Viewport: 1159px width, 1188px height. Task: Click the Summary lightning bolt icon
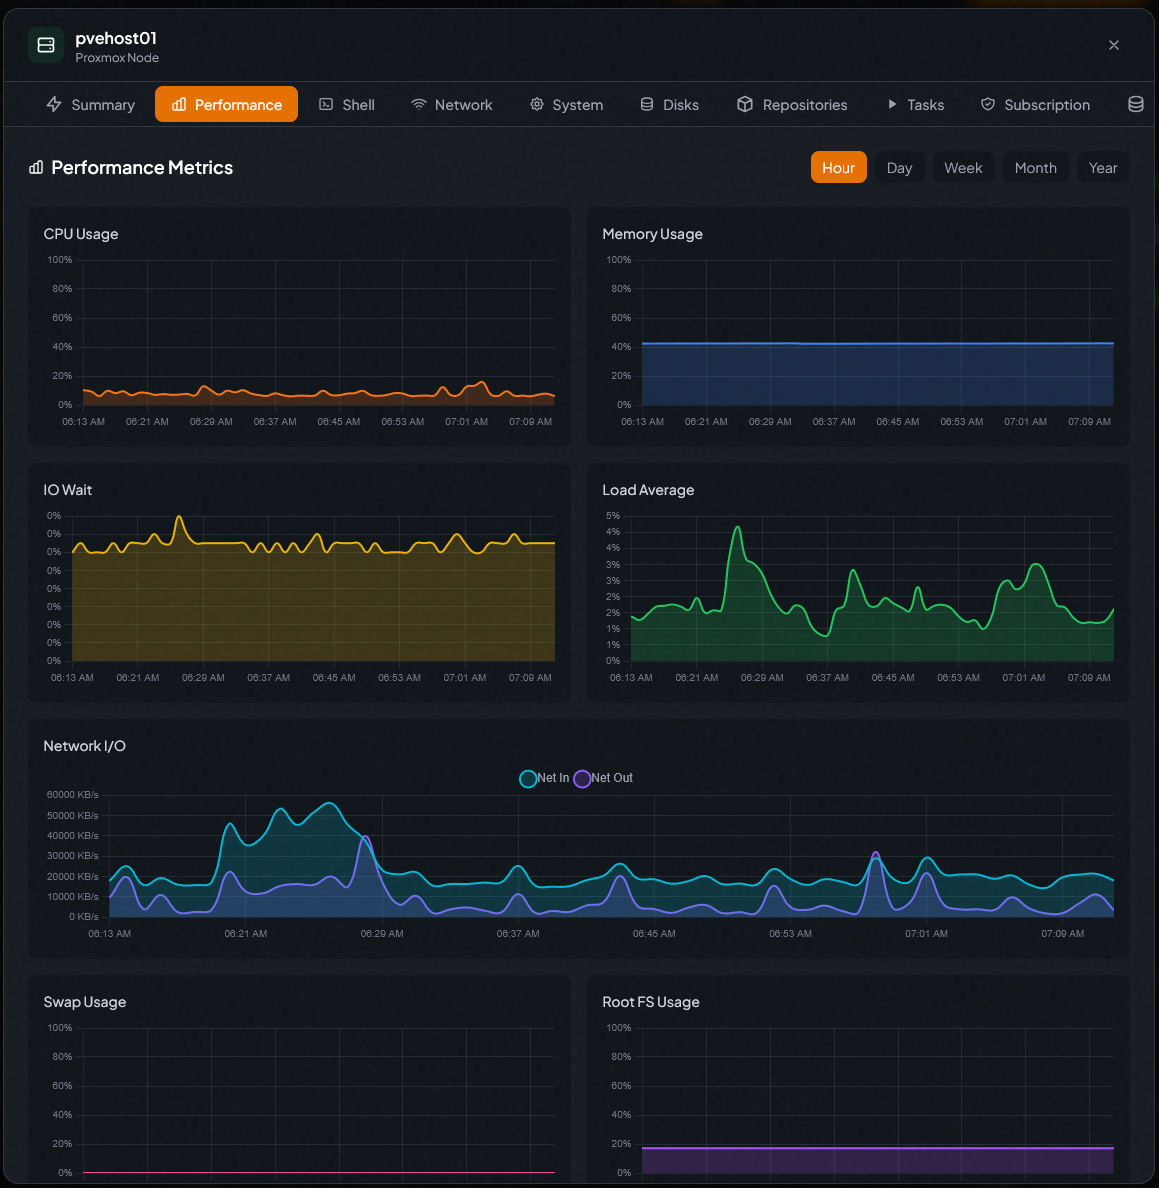tap(54, 104)
